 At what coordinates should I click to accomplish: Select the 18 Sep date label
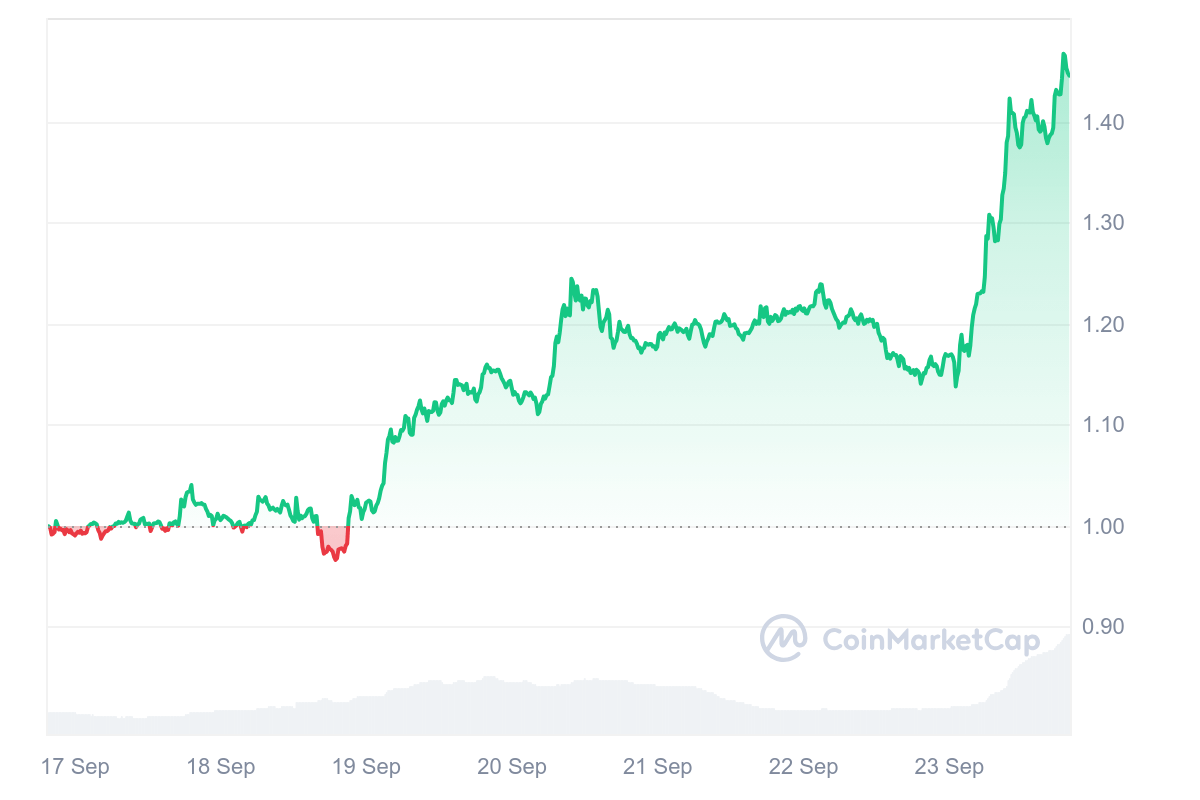coord(221,767)
